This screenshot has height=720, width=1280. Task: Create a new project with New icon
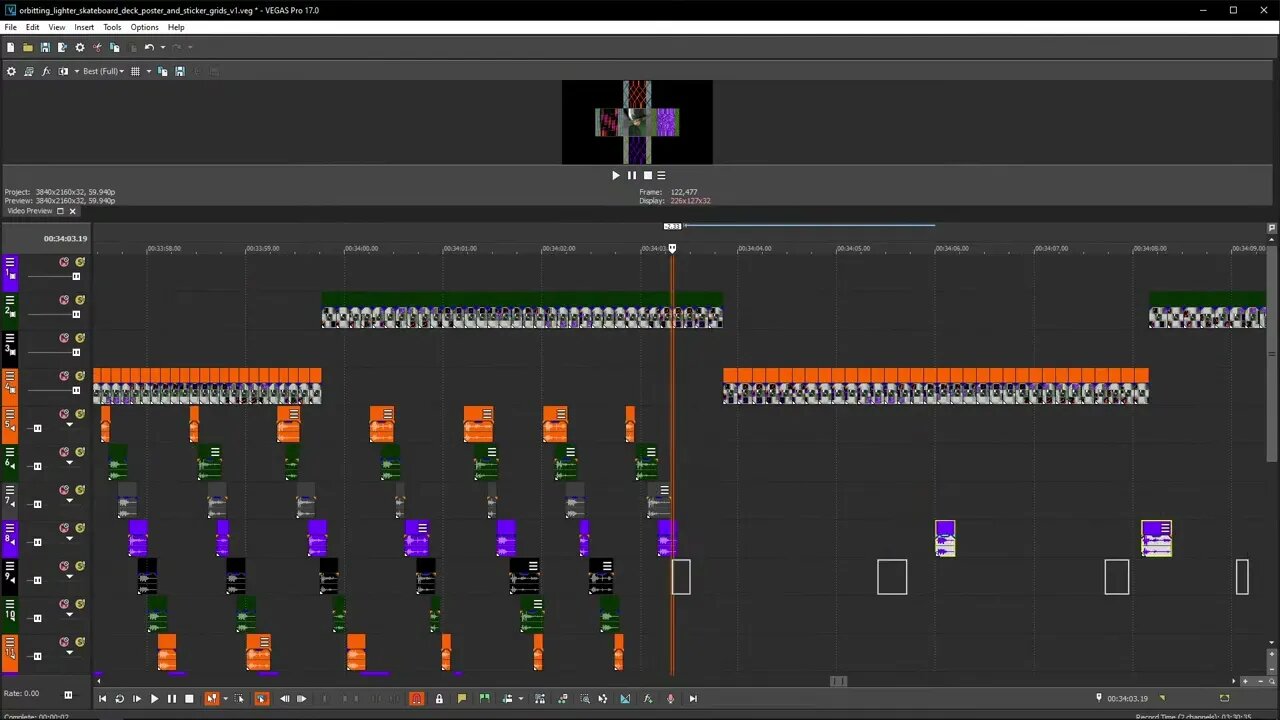[x=11, y=47]
